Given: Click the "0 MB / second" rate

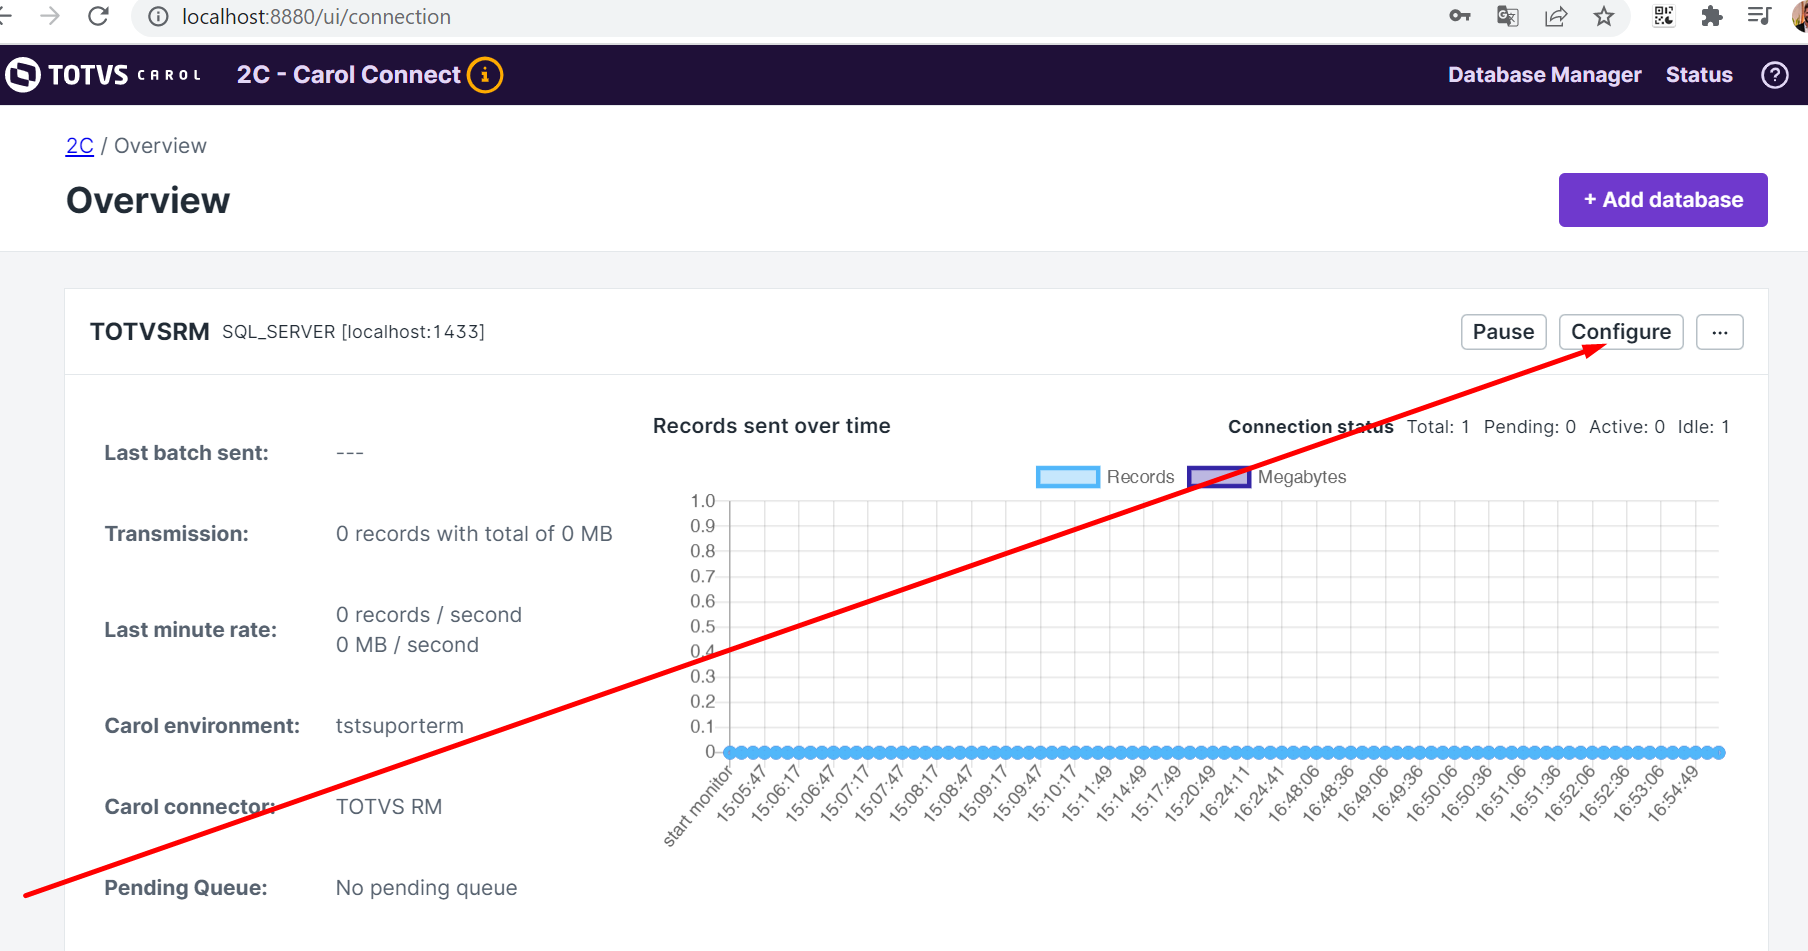Looking at the screenshot, I should click(x=407, y=645).
